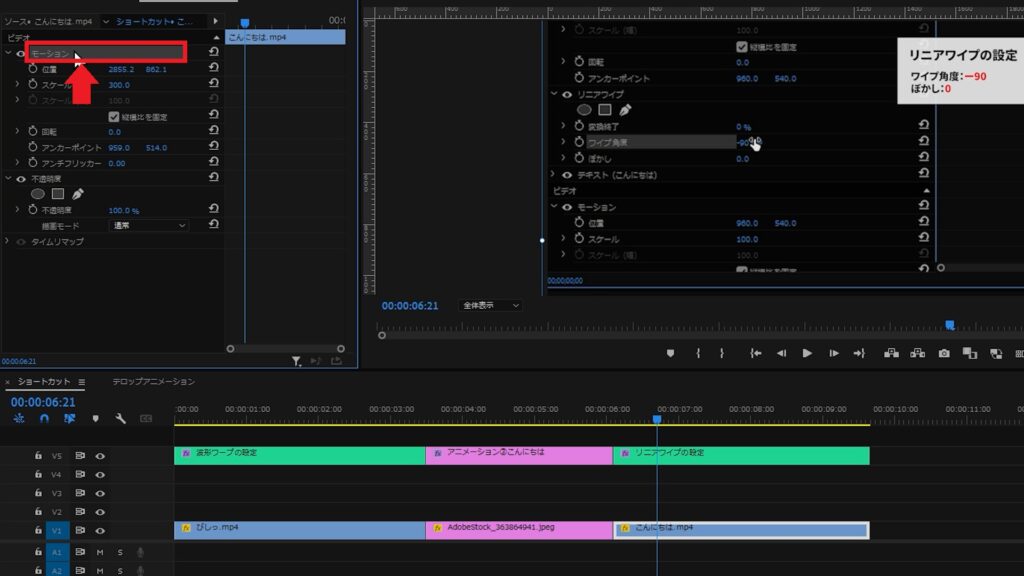The width and height of the screenshot is (1024, 576).
Task: Open Effect Controls filter properties icon
Action: tap(296, 360)
